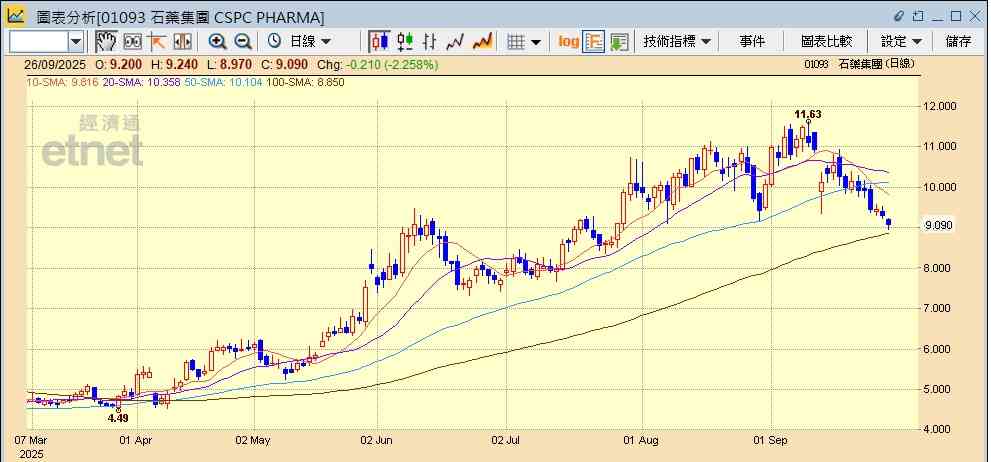Open the stock code combo box arrow
This screenshot has height=462, width=991.
(x=76, y=42)
